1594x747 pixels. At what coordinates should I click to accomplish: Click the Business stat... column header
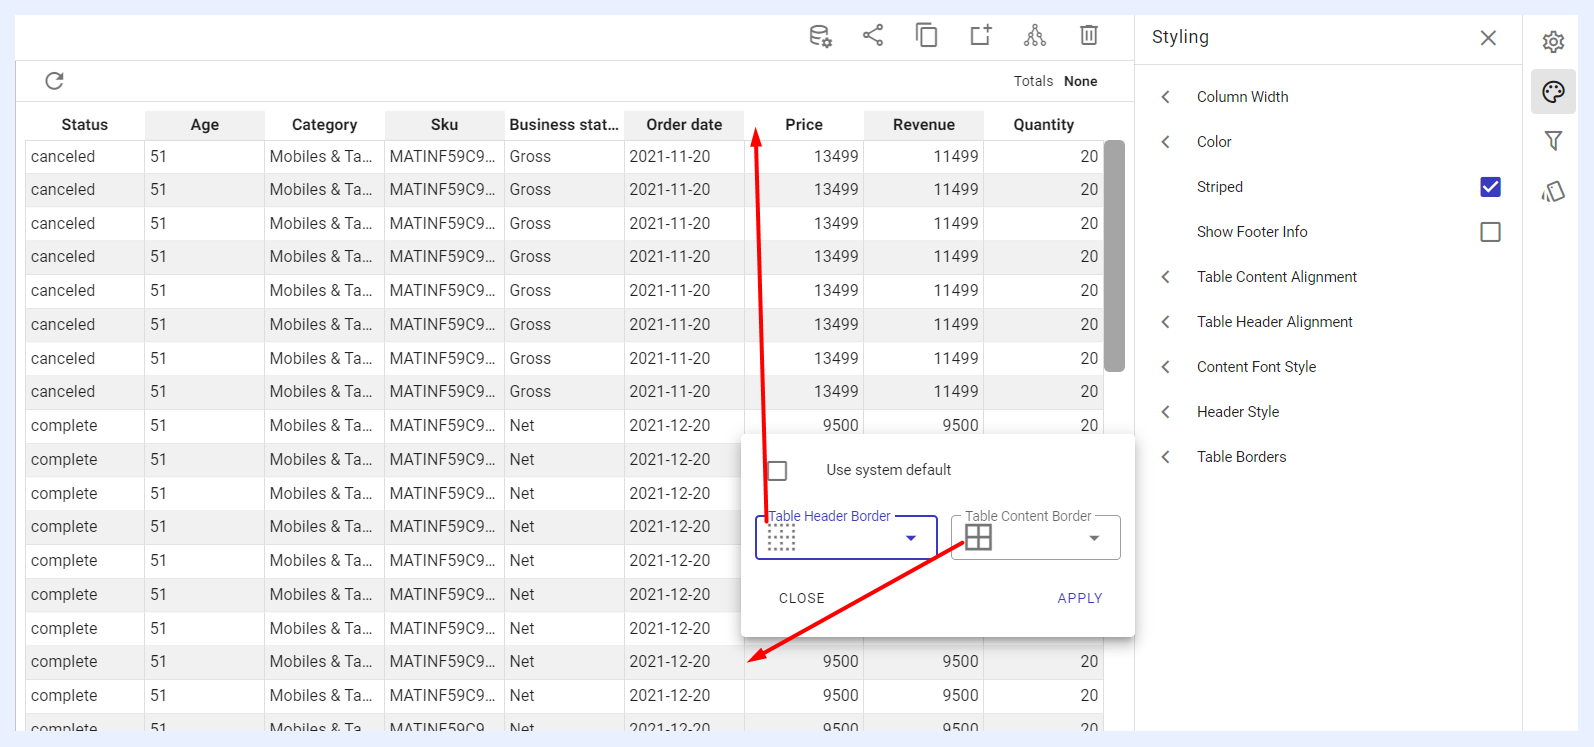click(565, 125)
